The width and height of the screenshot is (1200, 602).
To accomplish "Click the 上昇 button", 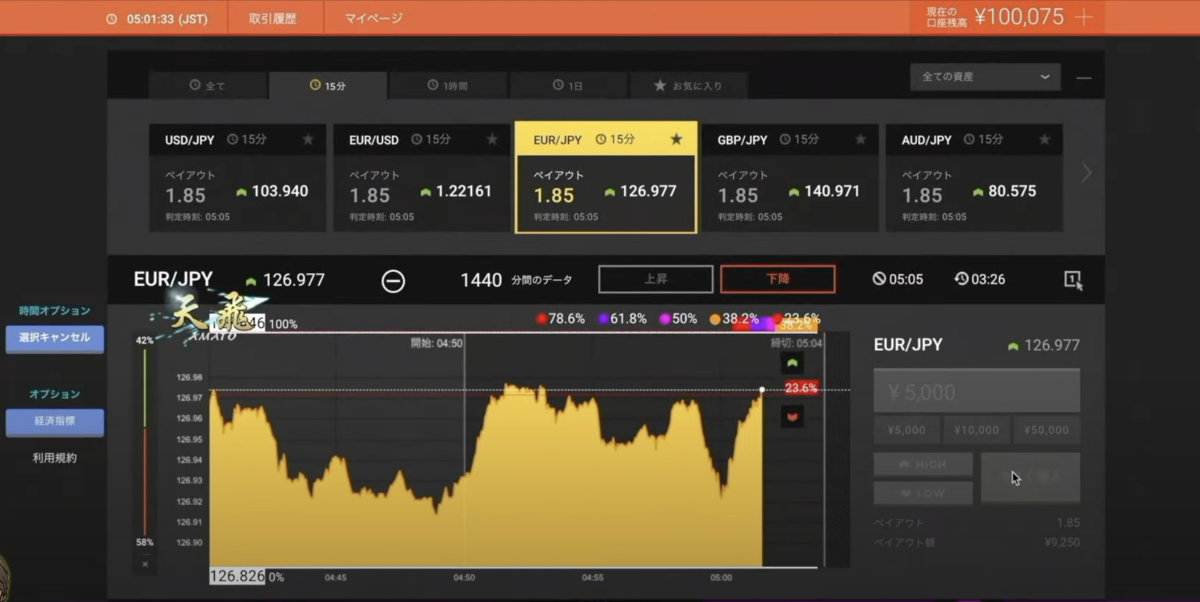I will pyautogui.click(x=656, y=279).
